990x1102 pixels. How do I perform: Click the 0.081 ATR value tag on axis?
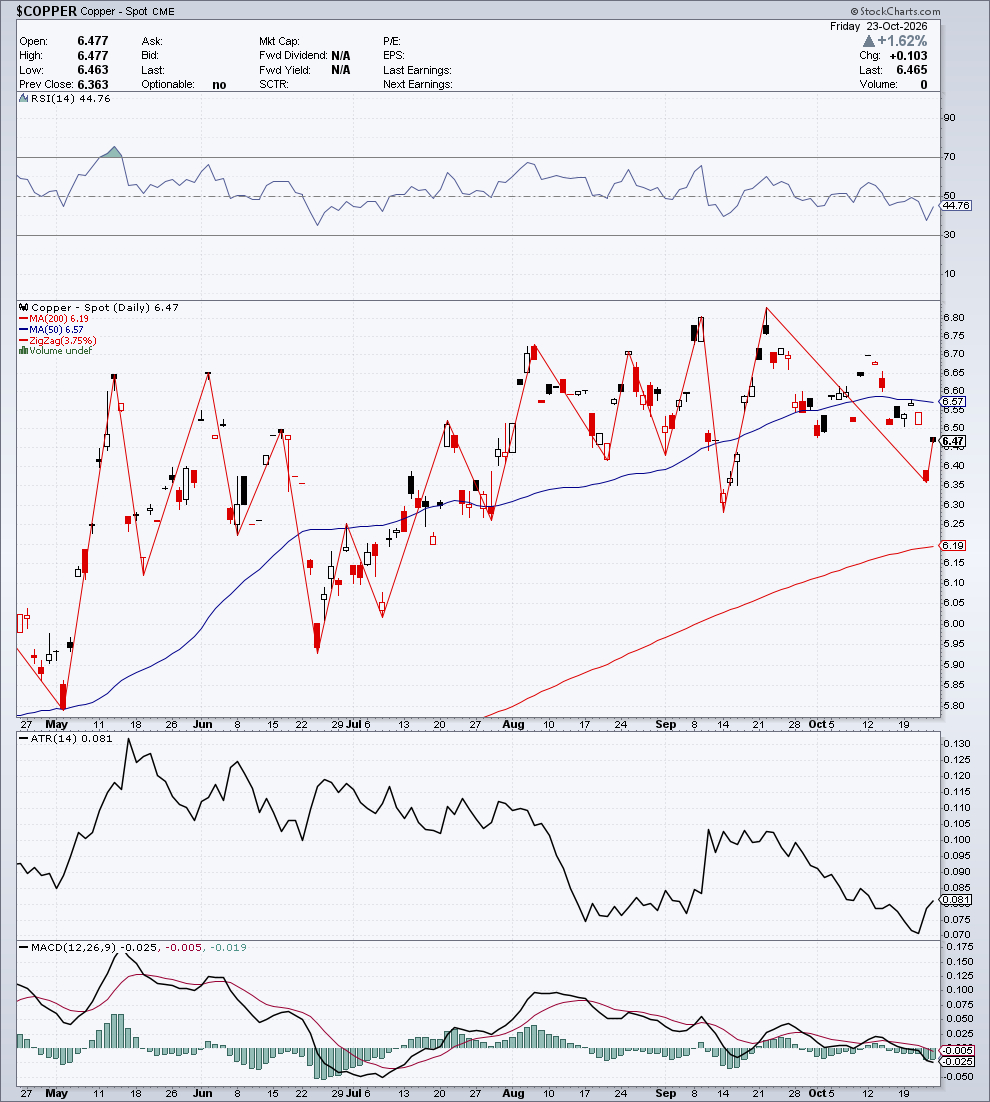(956, 900)
